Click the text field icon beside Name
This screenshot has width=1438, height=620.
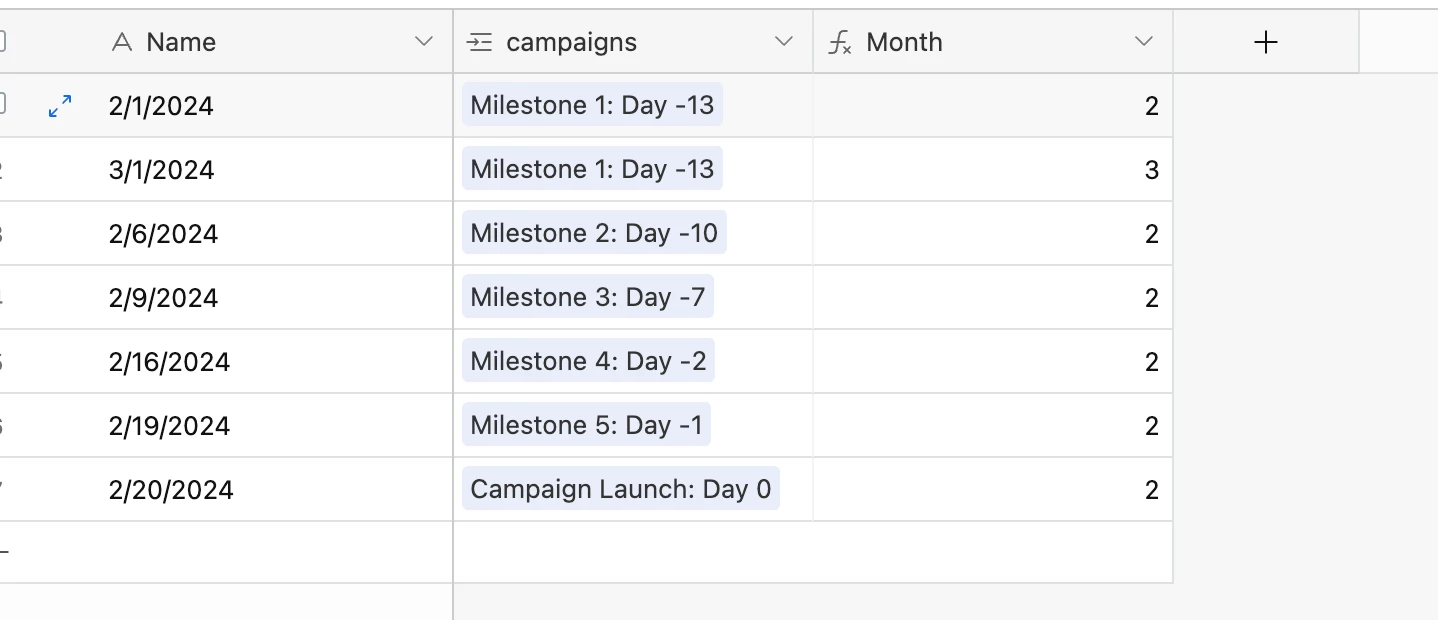tap(122, 42)
